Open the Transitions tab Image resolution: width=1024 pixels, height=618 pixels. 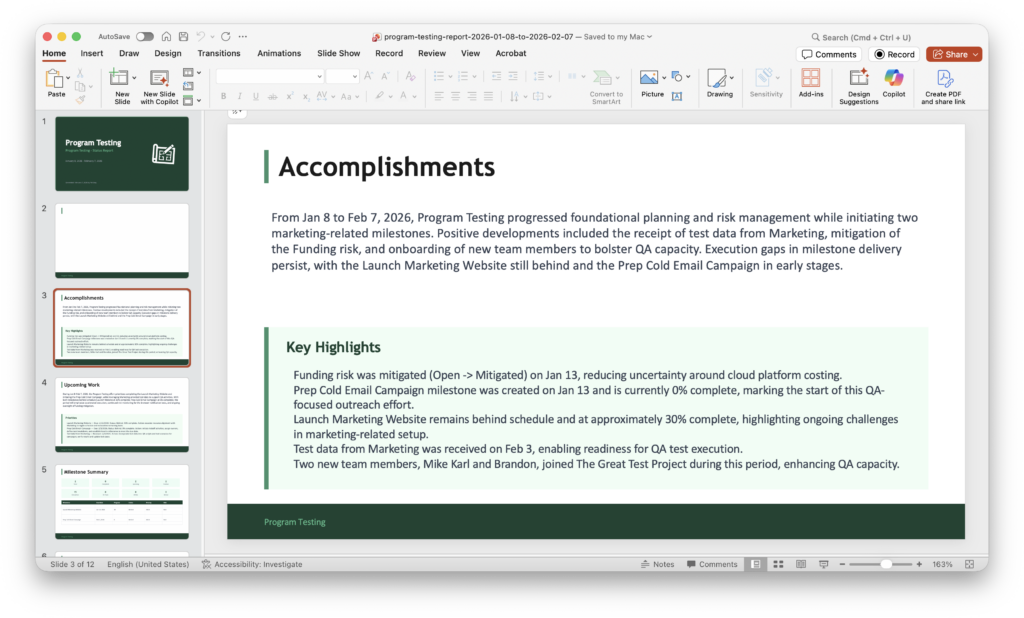(x=219, y=53)
